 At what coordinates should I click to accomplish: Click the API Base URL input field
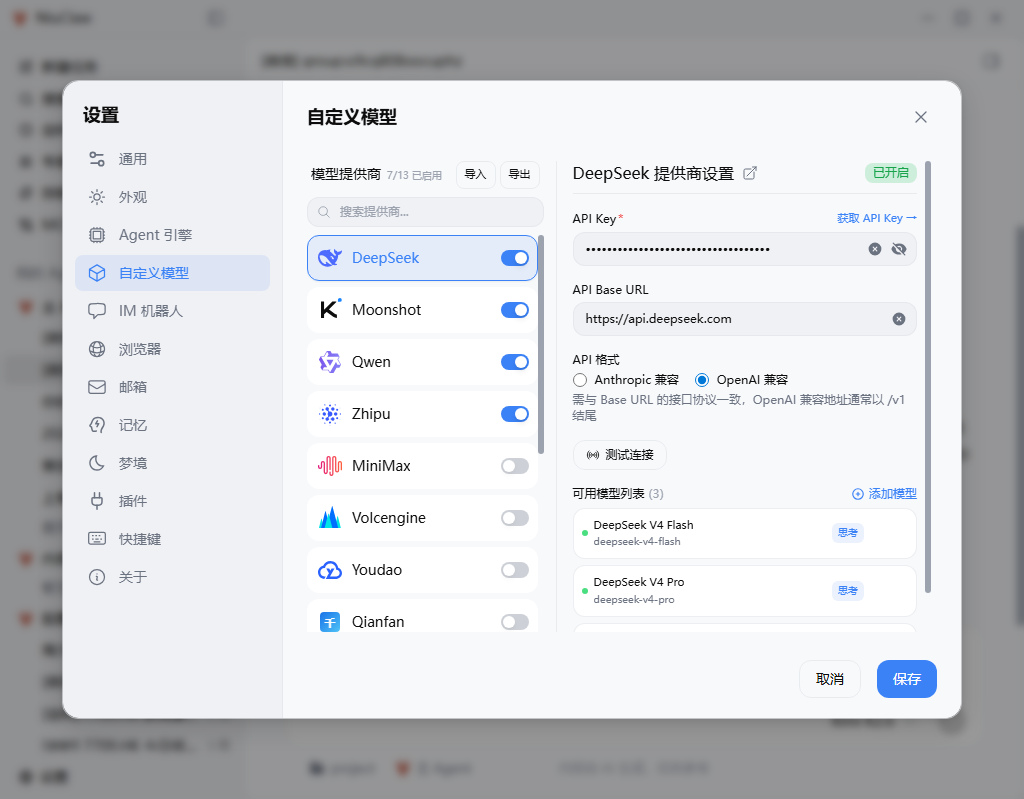[x=744, y=319]
